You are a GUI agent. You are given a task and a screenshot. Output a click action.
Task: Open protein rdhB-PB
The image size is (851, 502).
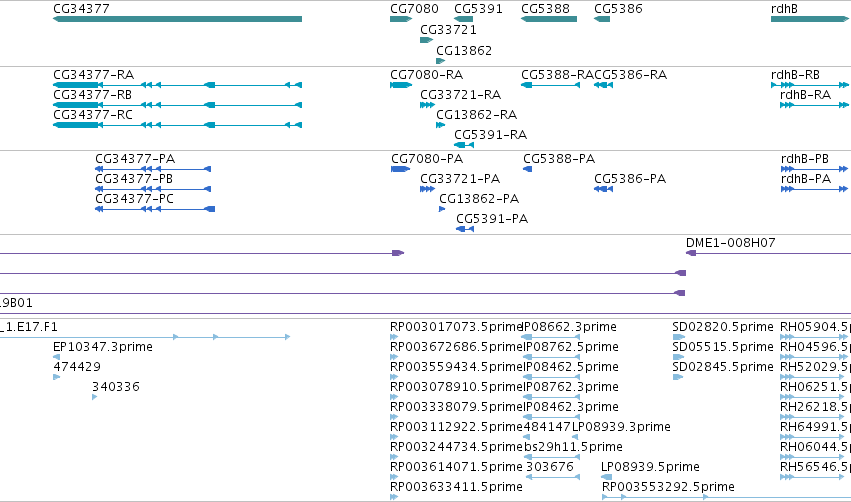click(816, 169)
